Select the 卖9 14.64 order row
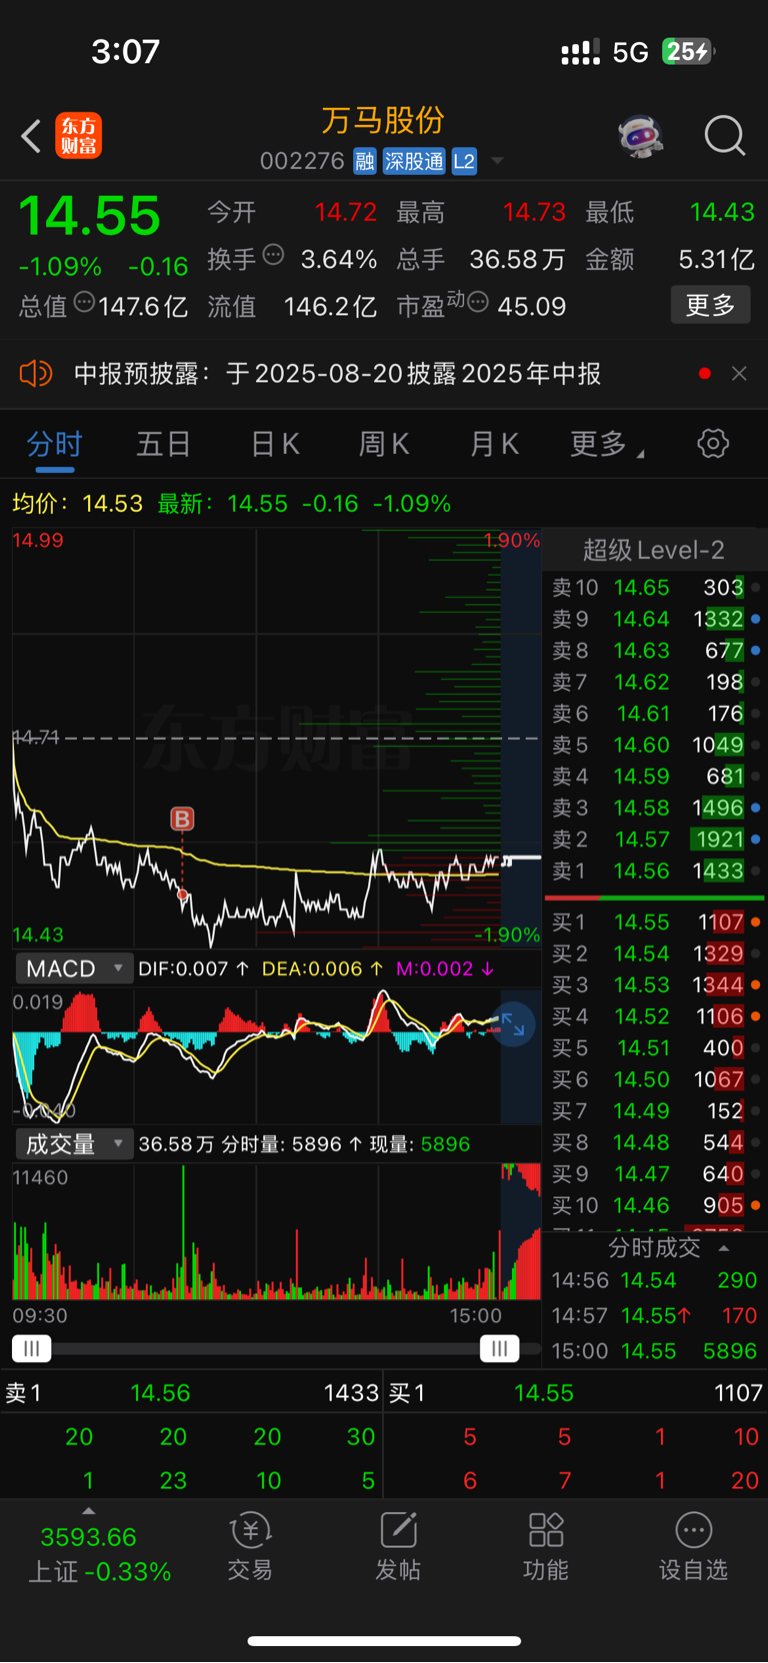768x1663 pixels. pos(655,619)
